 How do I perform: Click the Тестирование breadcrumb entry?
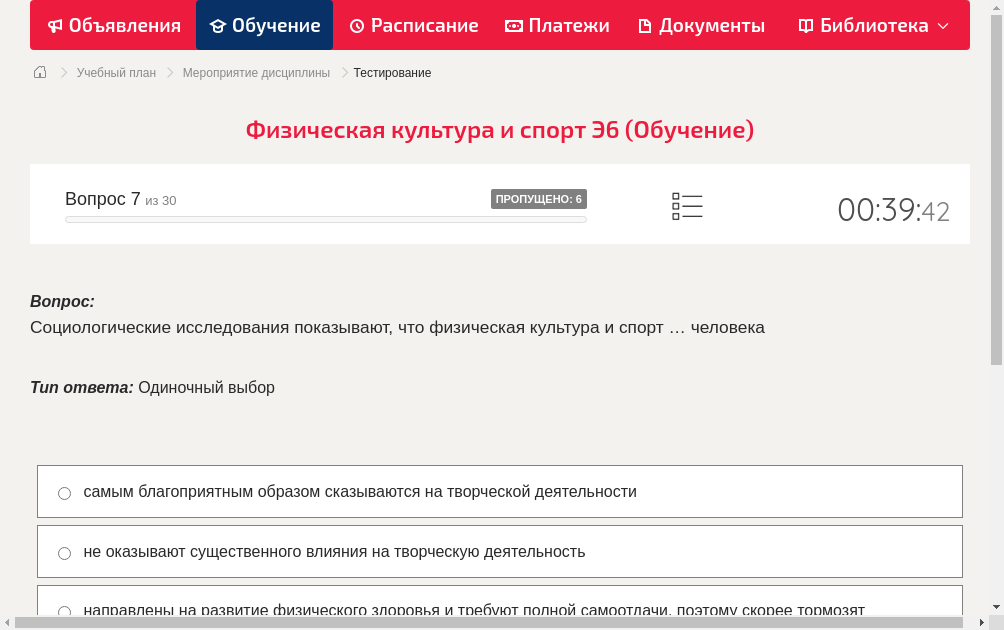point(391,72)
